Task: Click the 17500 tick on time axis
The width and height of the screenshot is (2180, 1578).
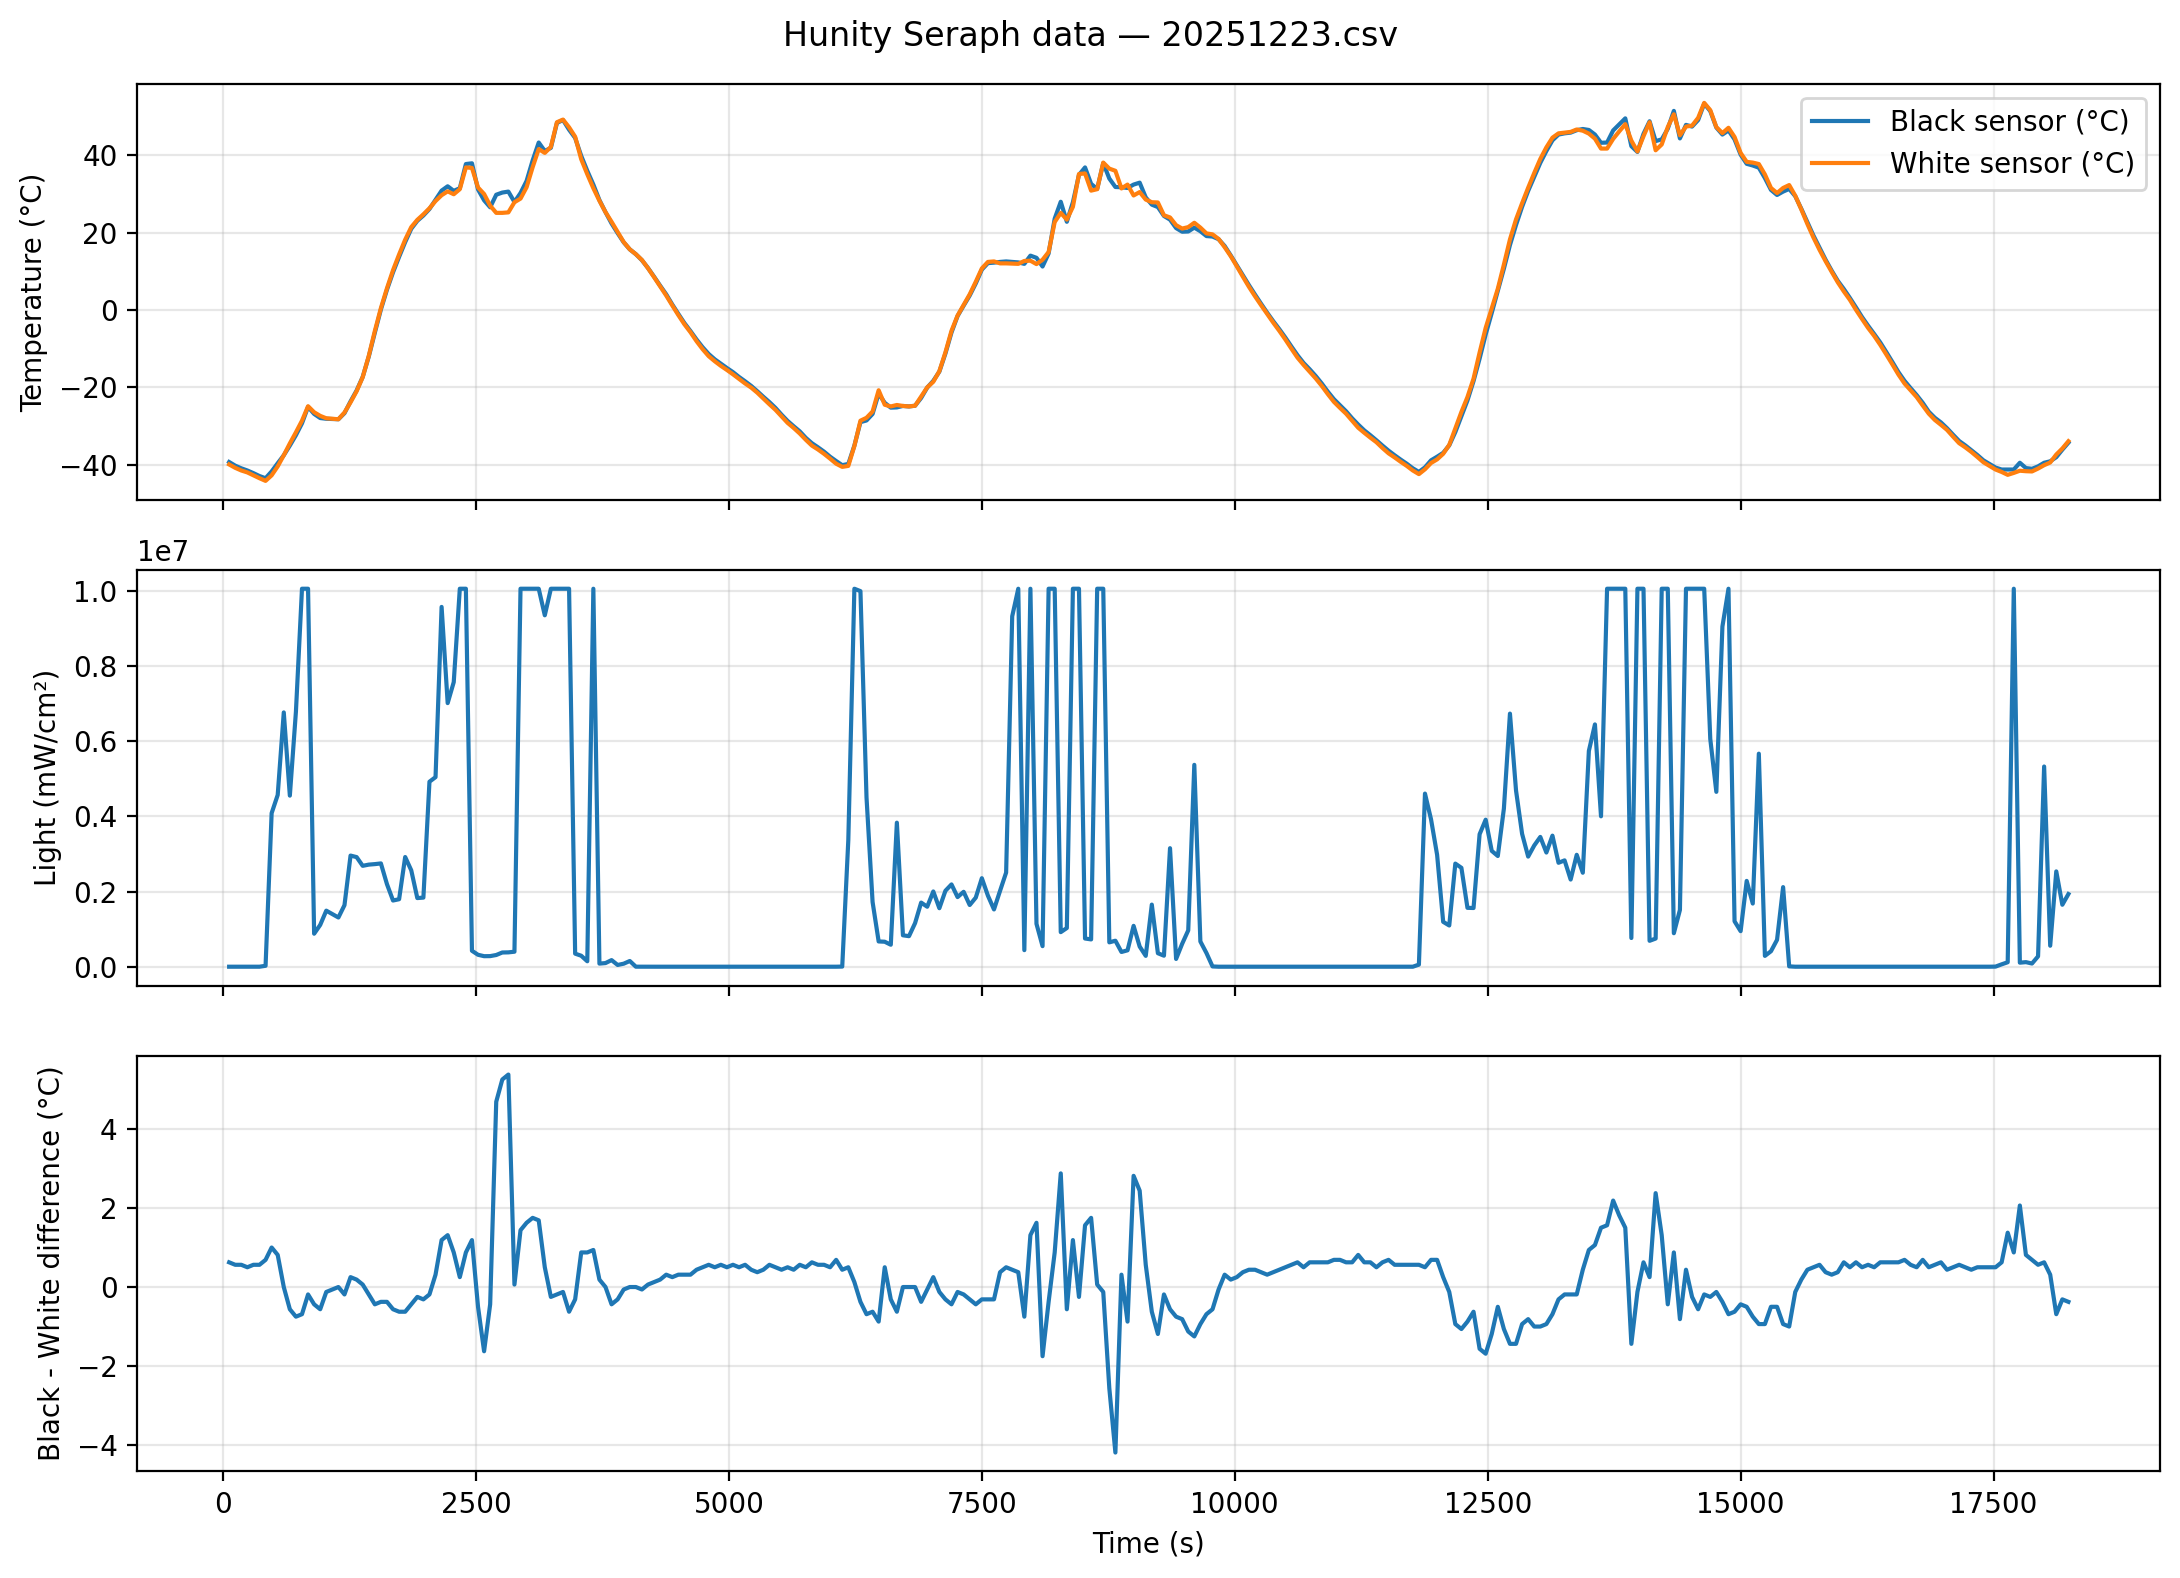Action: click(x=1993, y=1503)
